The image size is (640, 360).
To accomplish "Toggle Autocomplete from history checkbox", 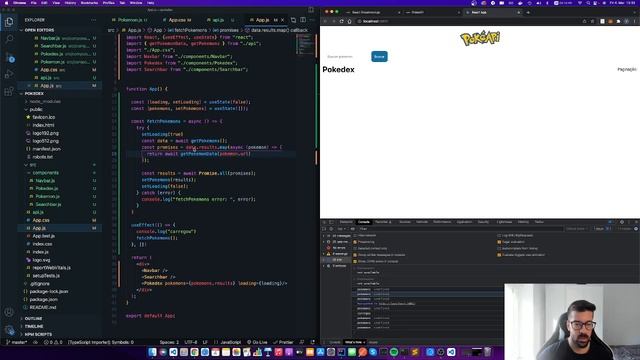I will pyautogui.click(x=499, y=248).
